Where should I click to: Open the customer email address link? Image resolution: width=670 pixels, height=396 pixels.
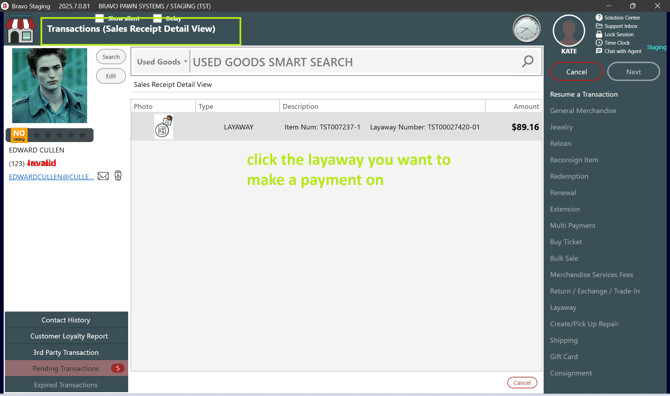pyautogui.click(x=51, y=177)
